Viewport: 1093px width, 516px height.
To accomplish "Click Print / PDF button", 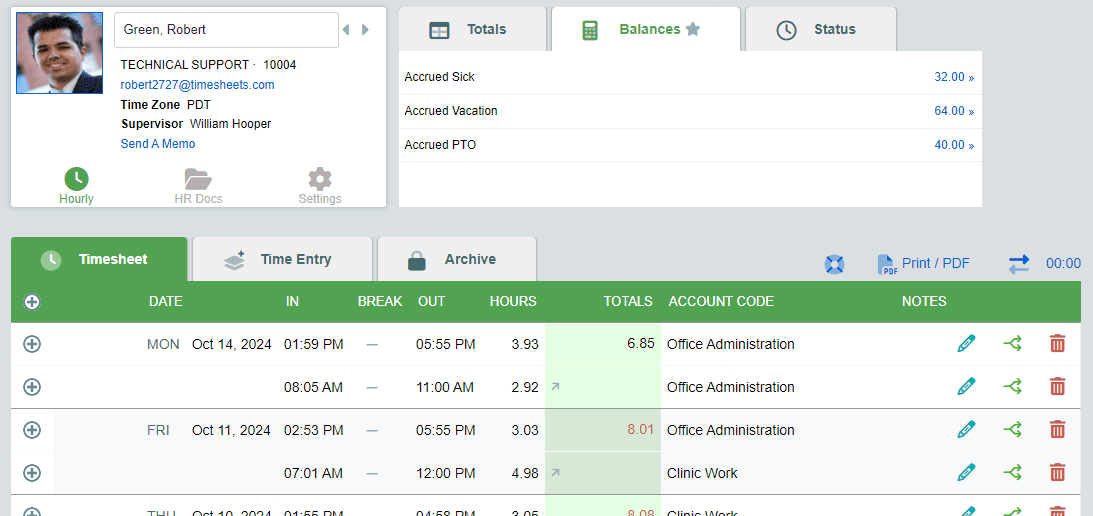I will (x=923, y=264).
